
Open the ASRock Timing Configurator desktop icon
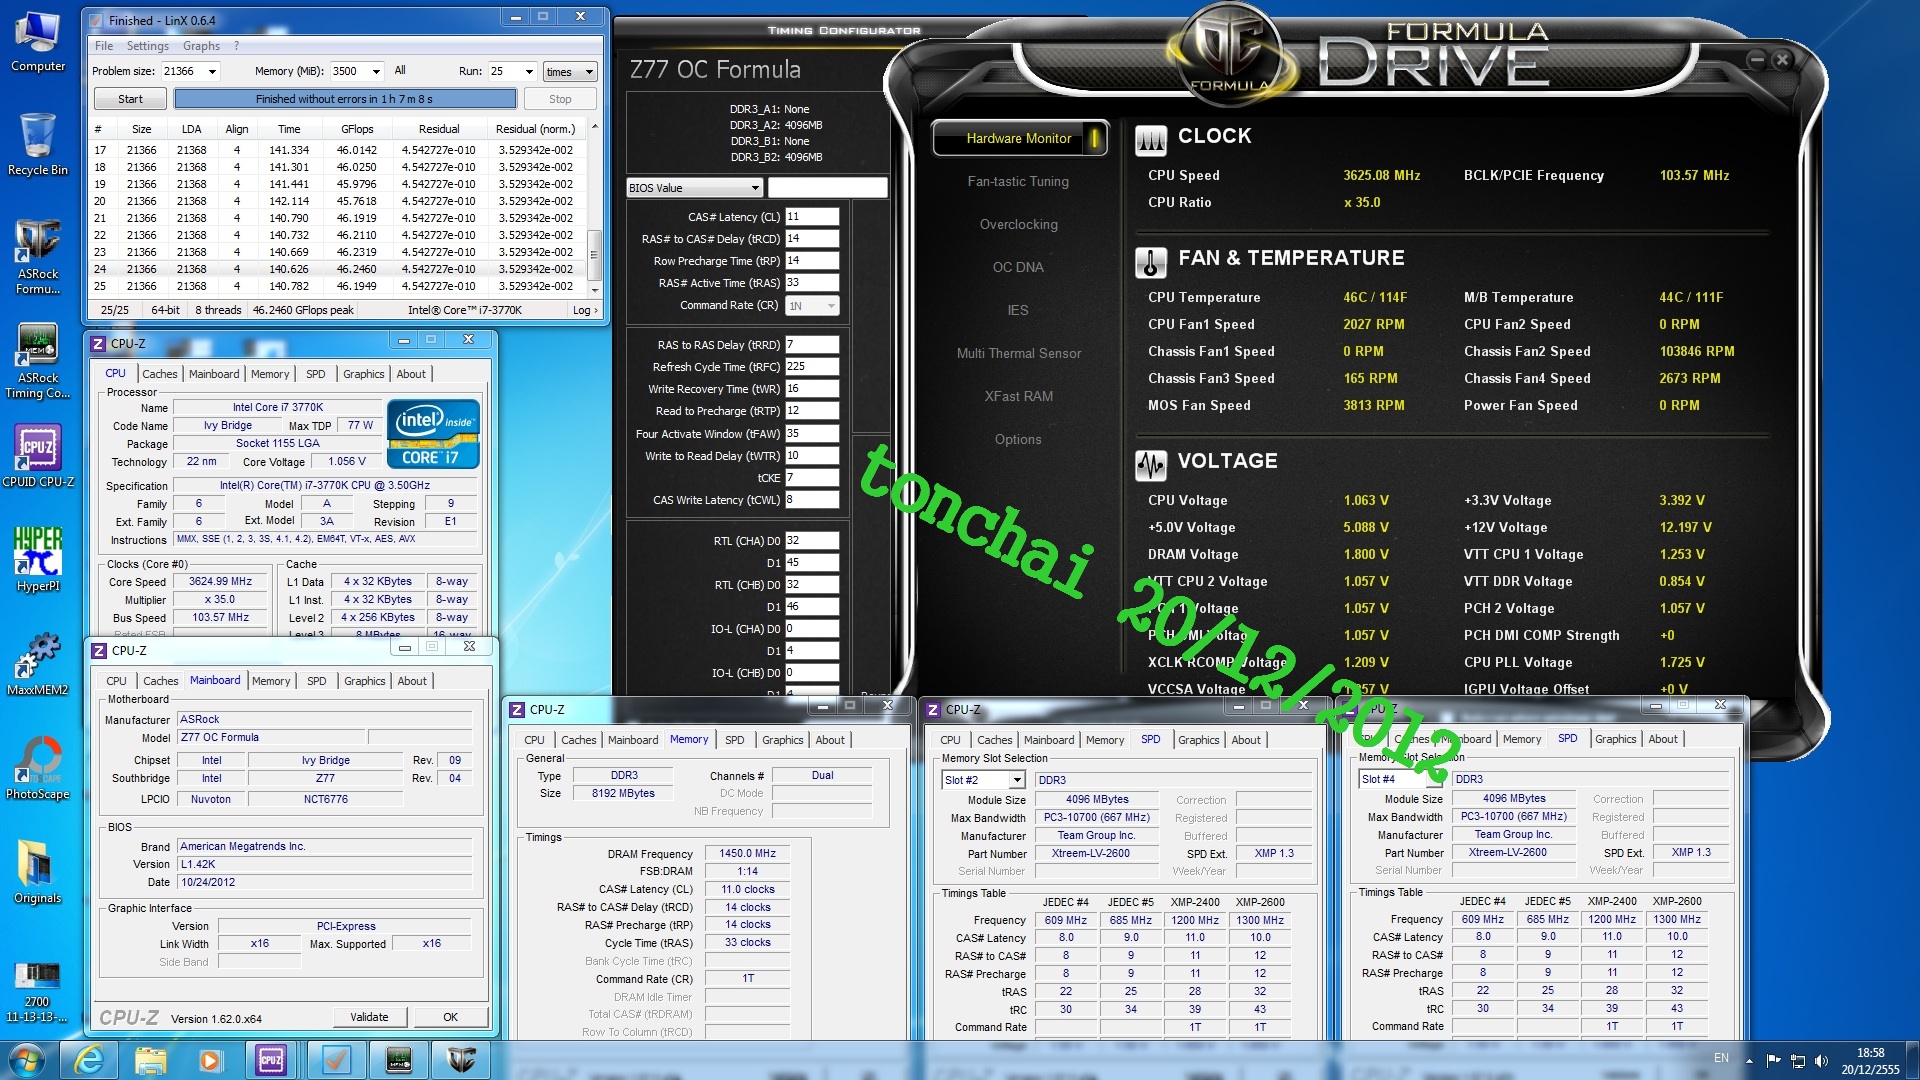tap(37, 346)
